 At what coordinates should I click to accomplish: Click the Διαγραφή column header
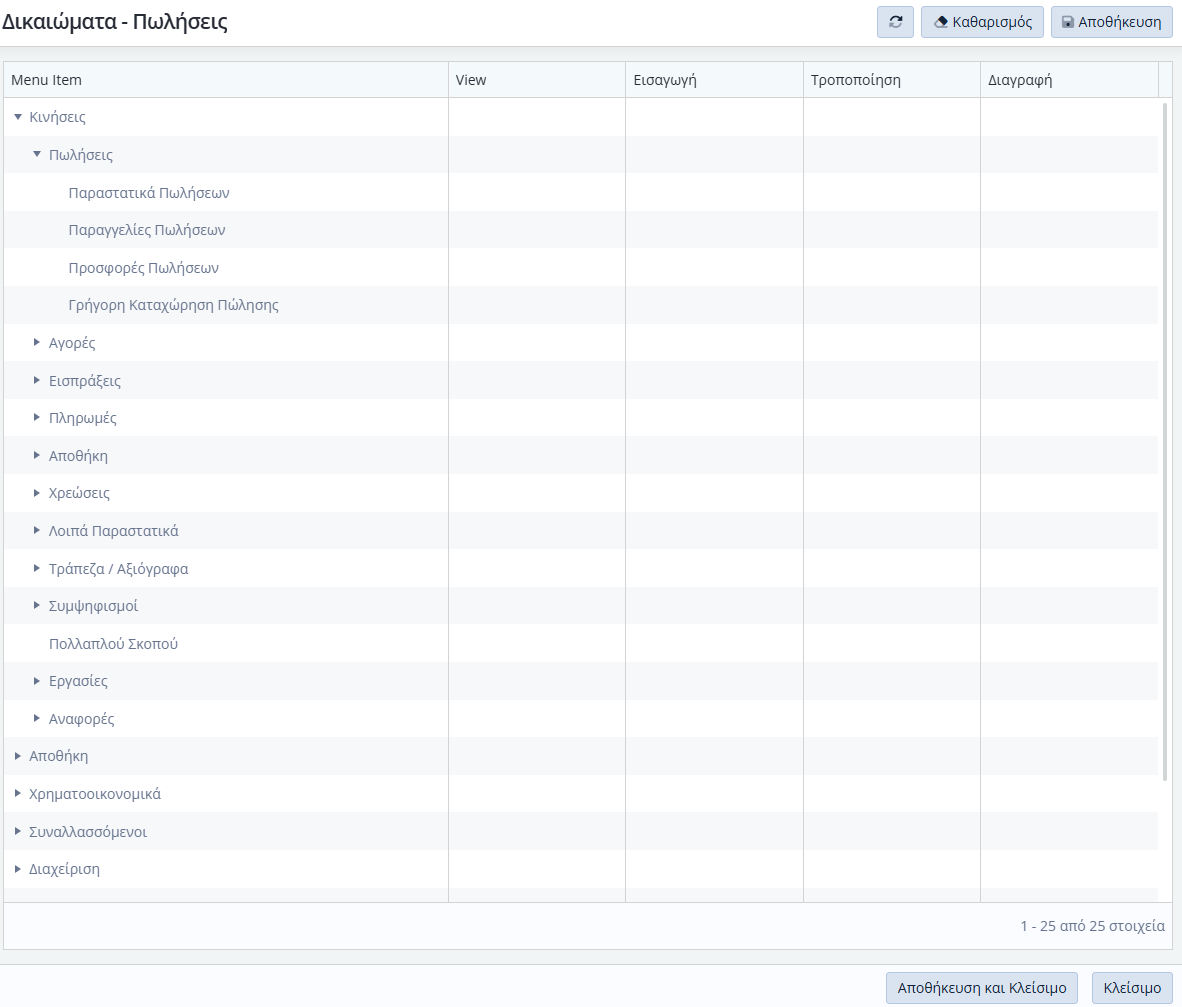pyautogui.click(x=1069, y=80)
